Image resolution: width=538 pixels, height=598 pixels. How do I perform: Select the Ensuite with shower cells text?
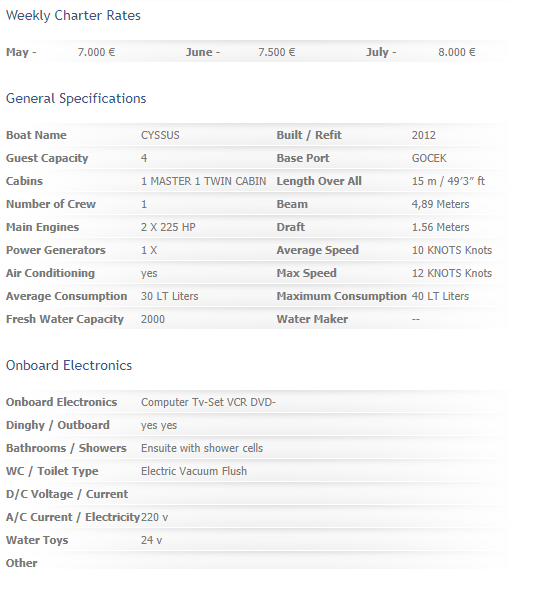click(x=202, y=448)
